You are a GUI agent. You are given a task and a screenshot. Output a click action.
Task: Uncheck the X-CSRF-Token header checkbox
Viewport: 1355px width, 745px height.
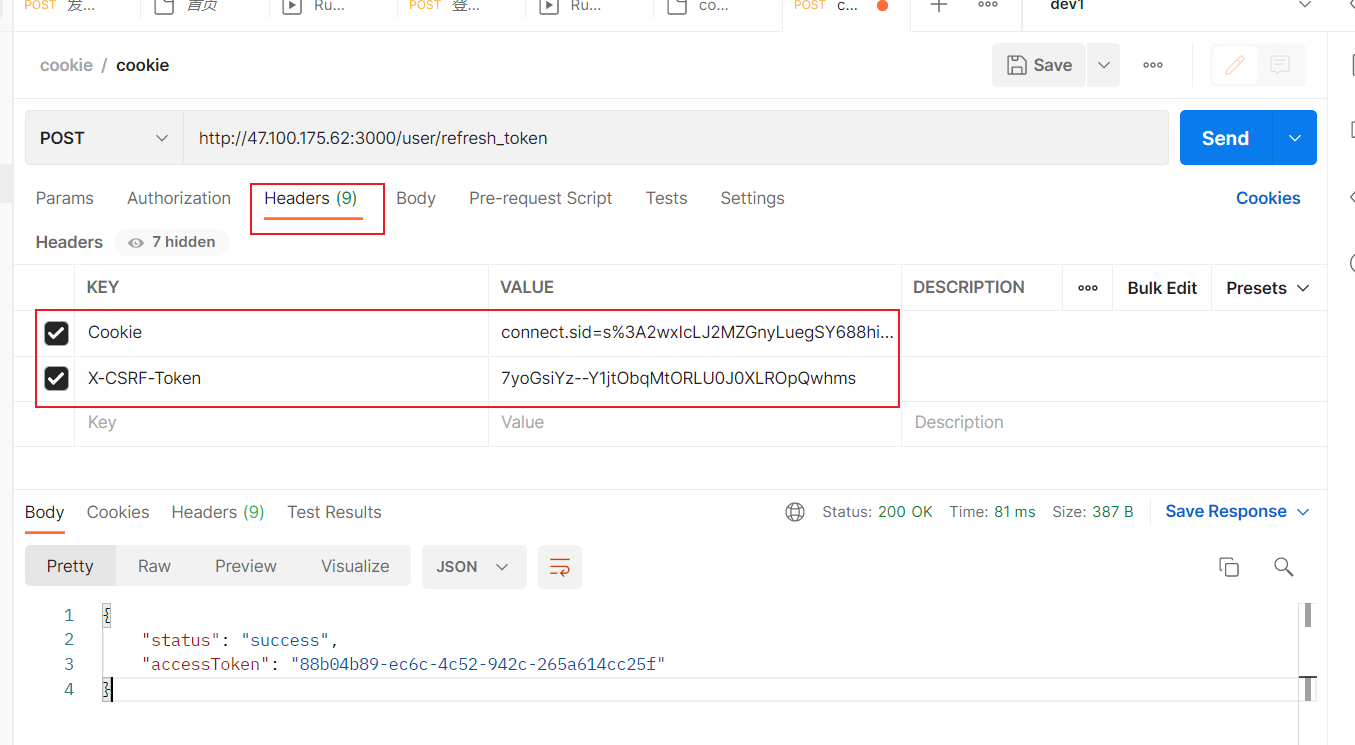56,379
